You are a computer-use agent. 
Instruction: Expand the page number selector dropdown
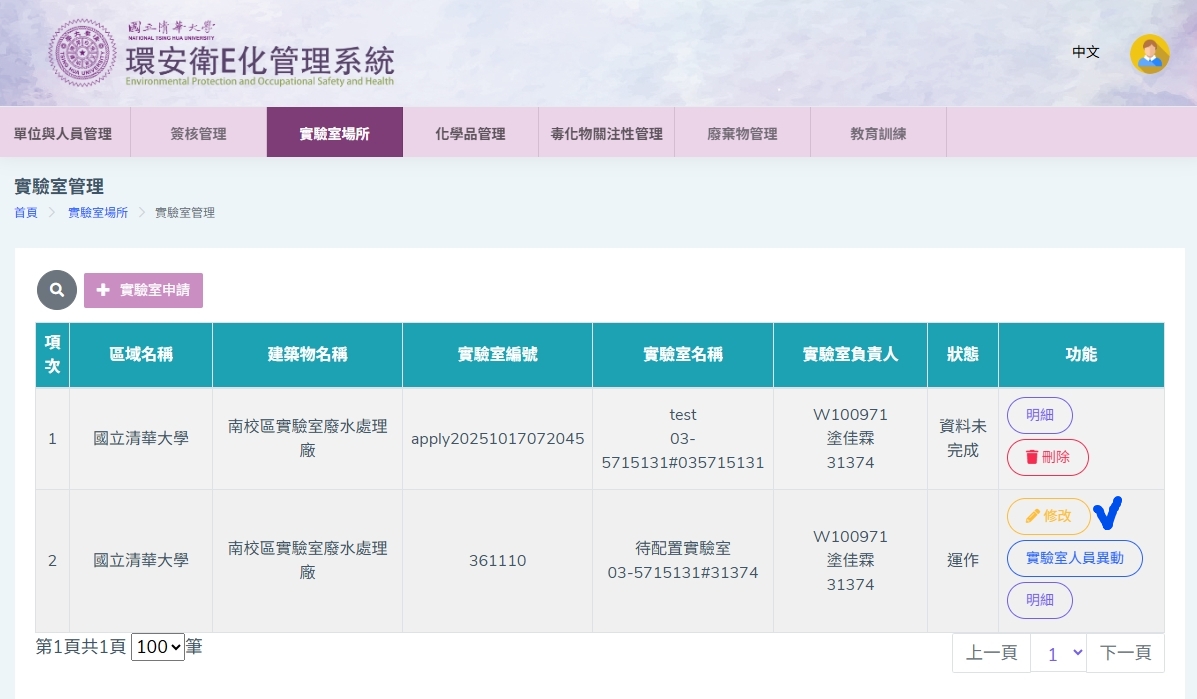click(x=1059, y=653)
